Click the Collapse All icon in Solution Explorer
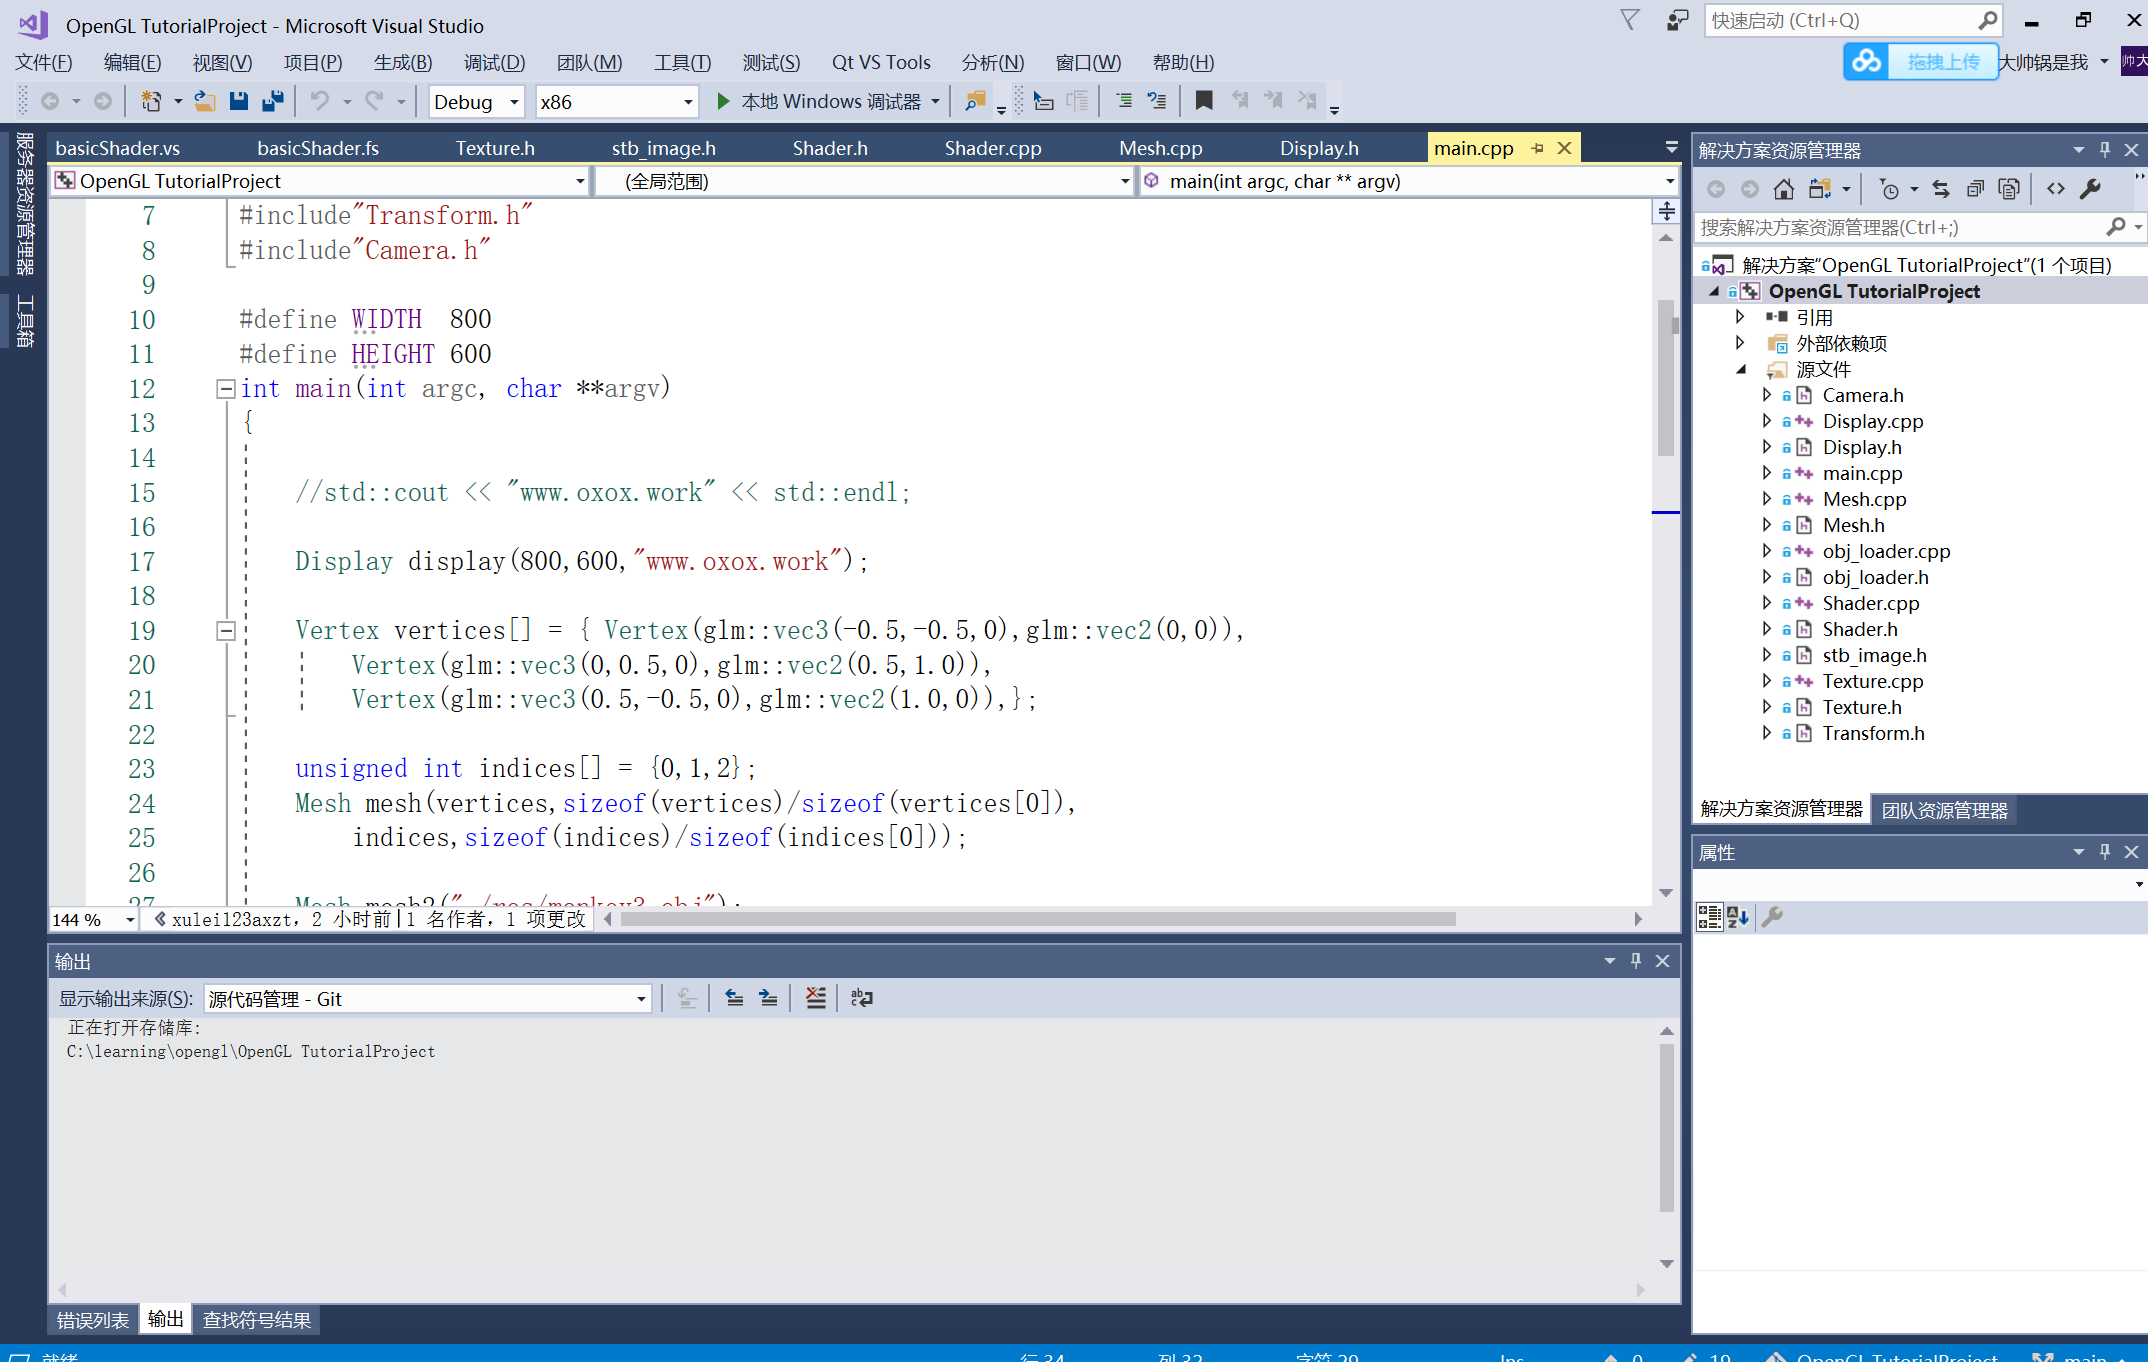 [x=1976, y=188]
